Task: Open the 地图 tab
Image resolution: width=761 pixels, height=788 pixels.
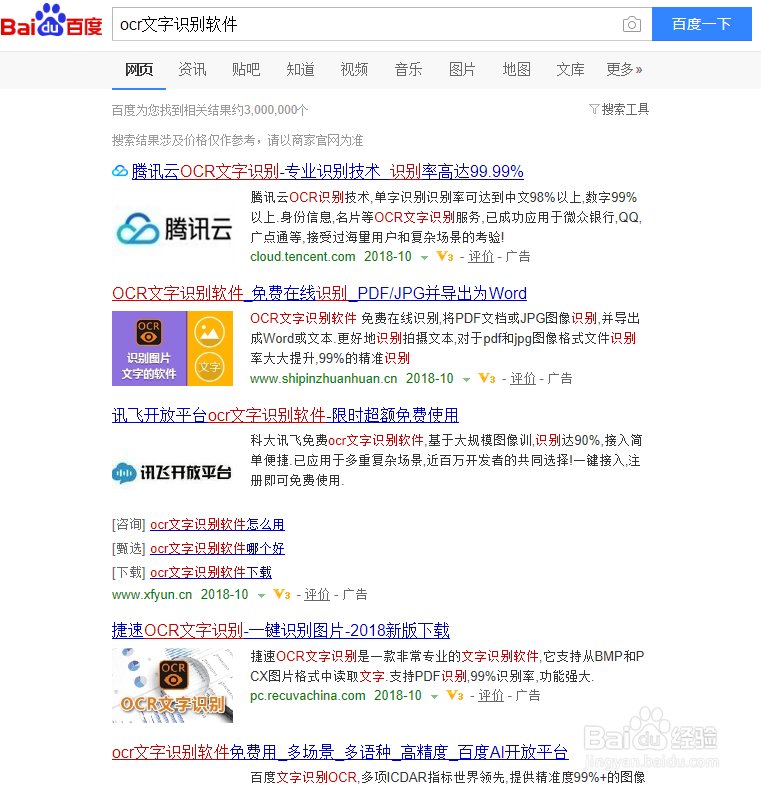Action: click(516, 69)
